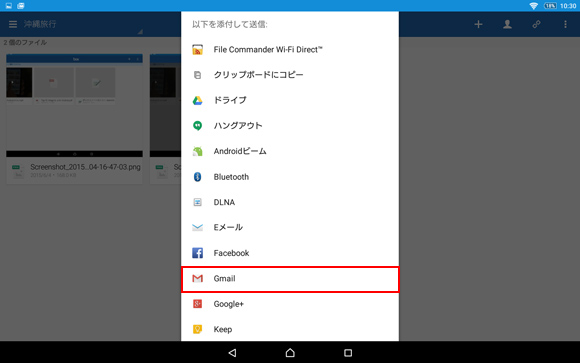Image resolution: width=580 pixels, height=363 pixels.
Task: Choose the Google+ text entry
Action: pyautogui.click(x=229, y=304)
